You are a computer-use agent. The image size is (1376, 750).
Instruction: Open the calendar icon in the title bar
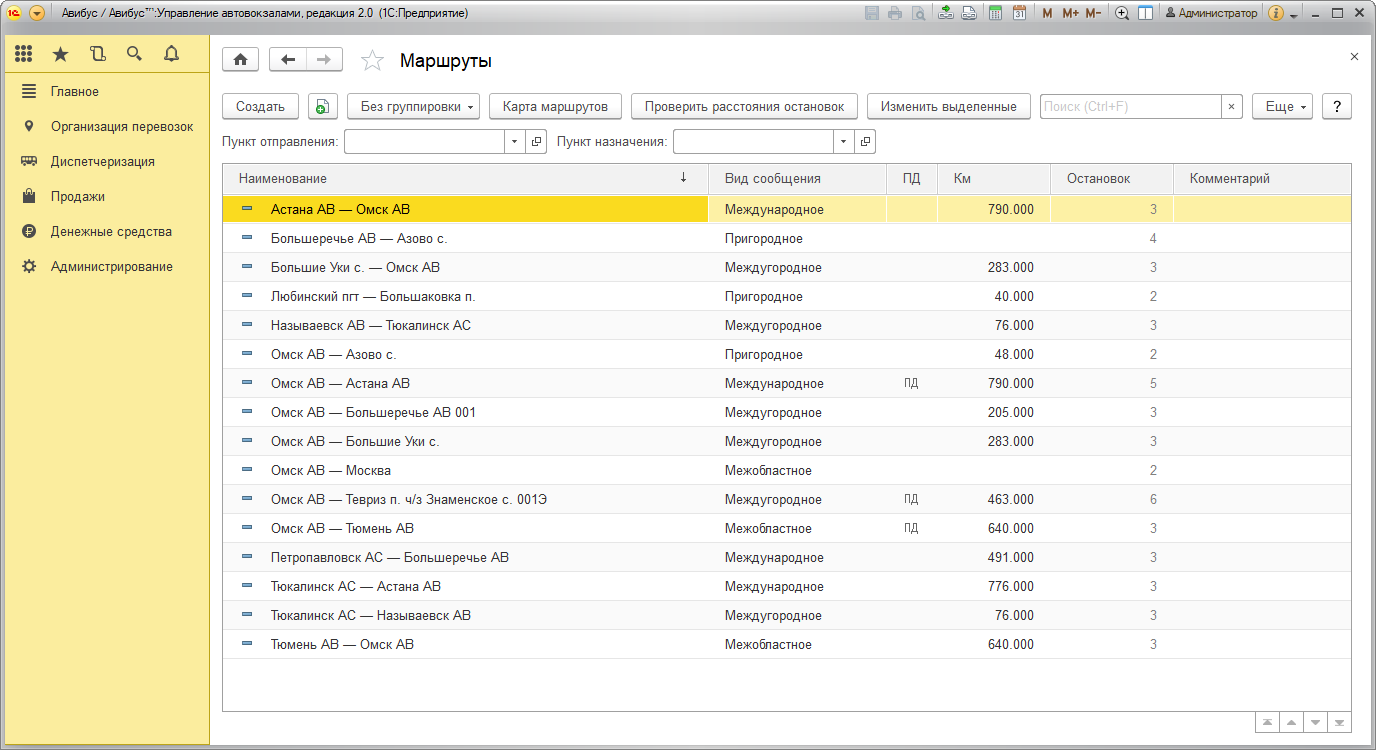coord(1019,13)
